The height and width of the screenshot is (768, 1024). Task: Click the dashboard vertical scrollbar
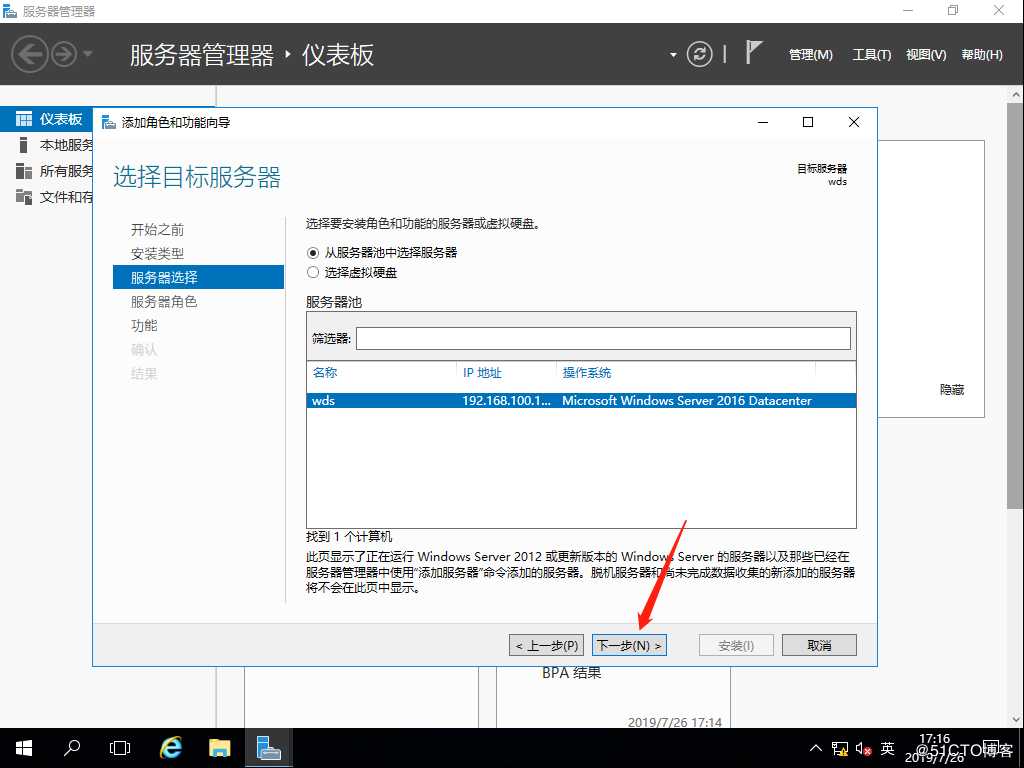tap(1015, 305)
